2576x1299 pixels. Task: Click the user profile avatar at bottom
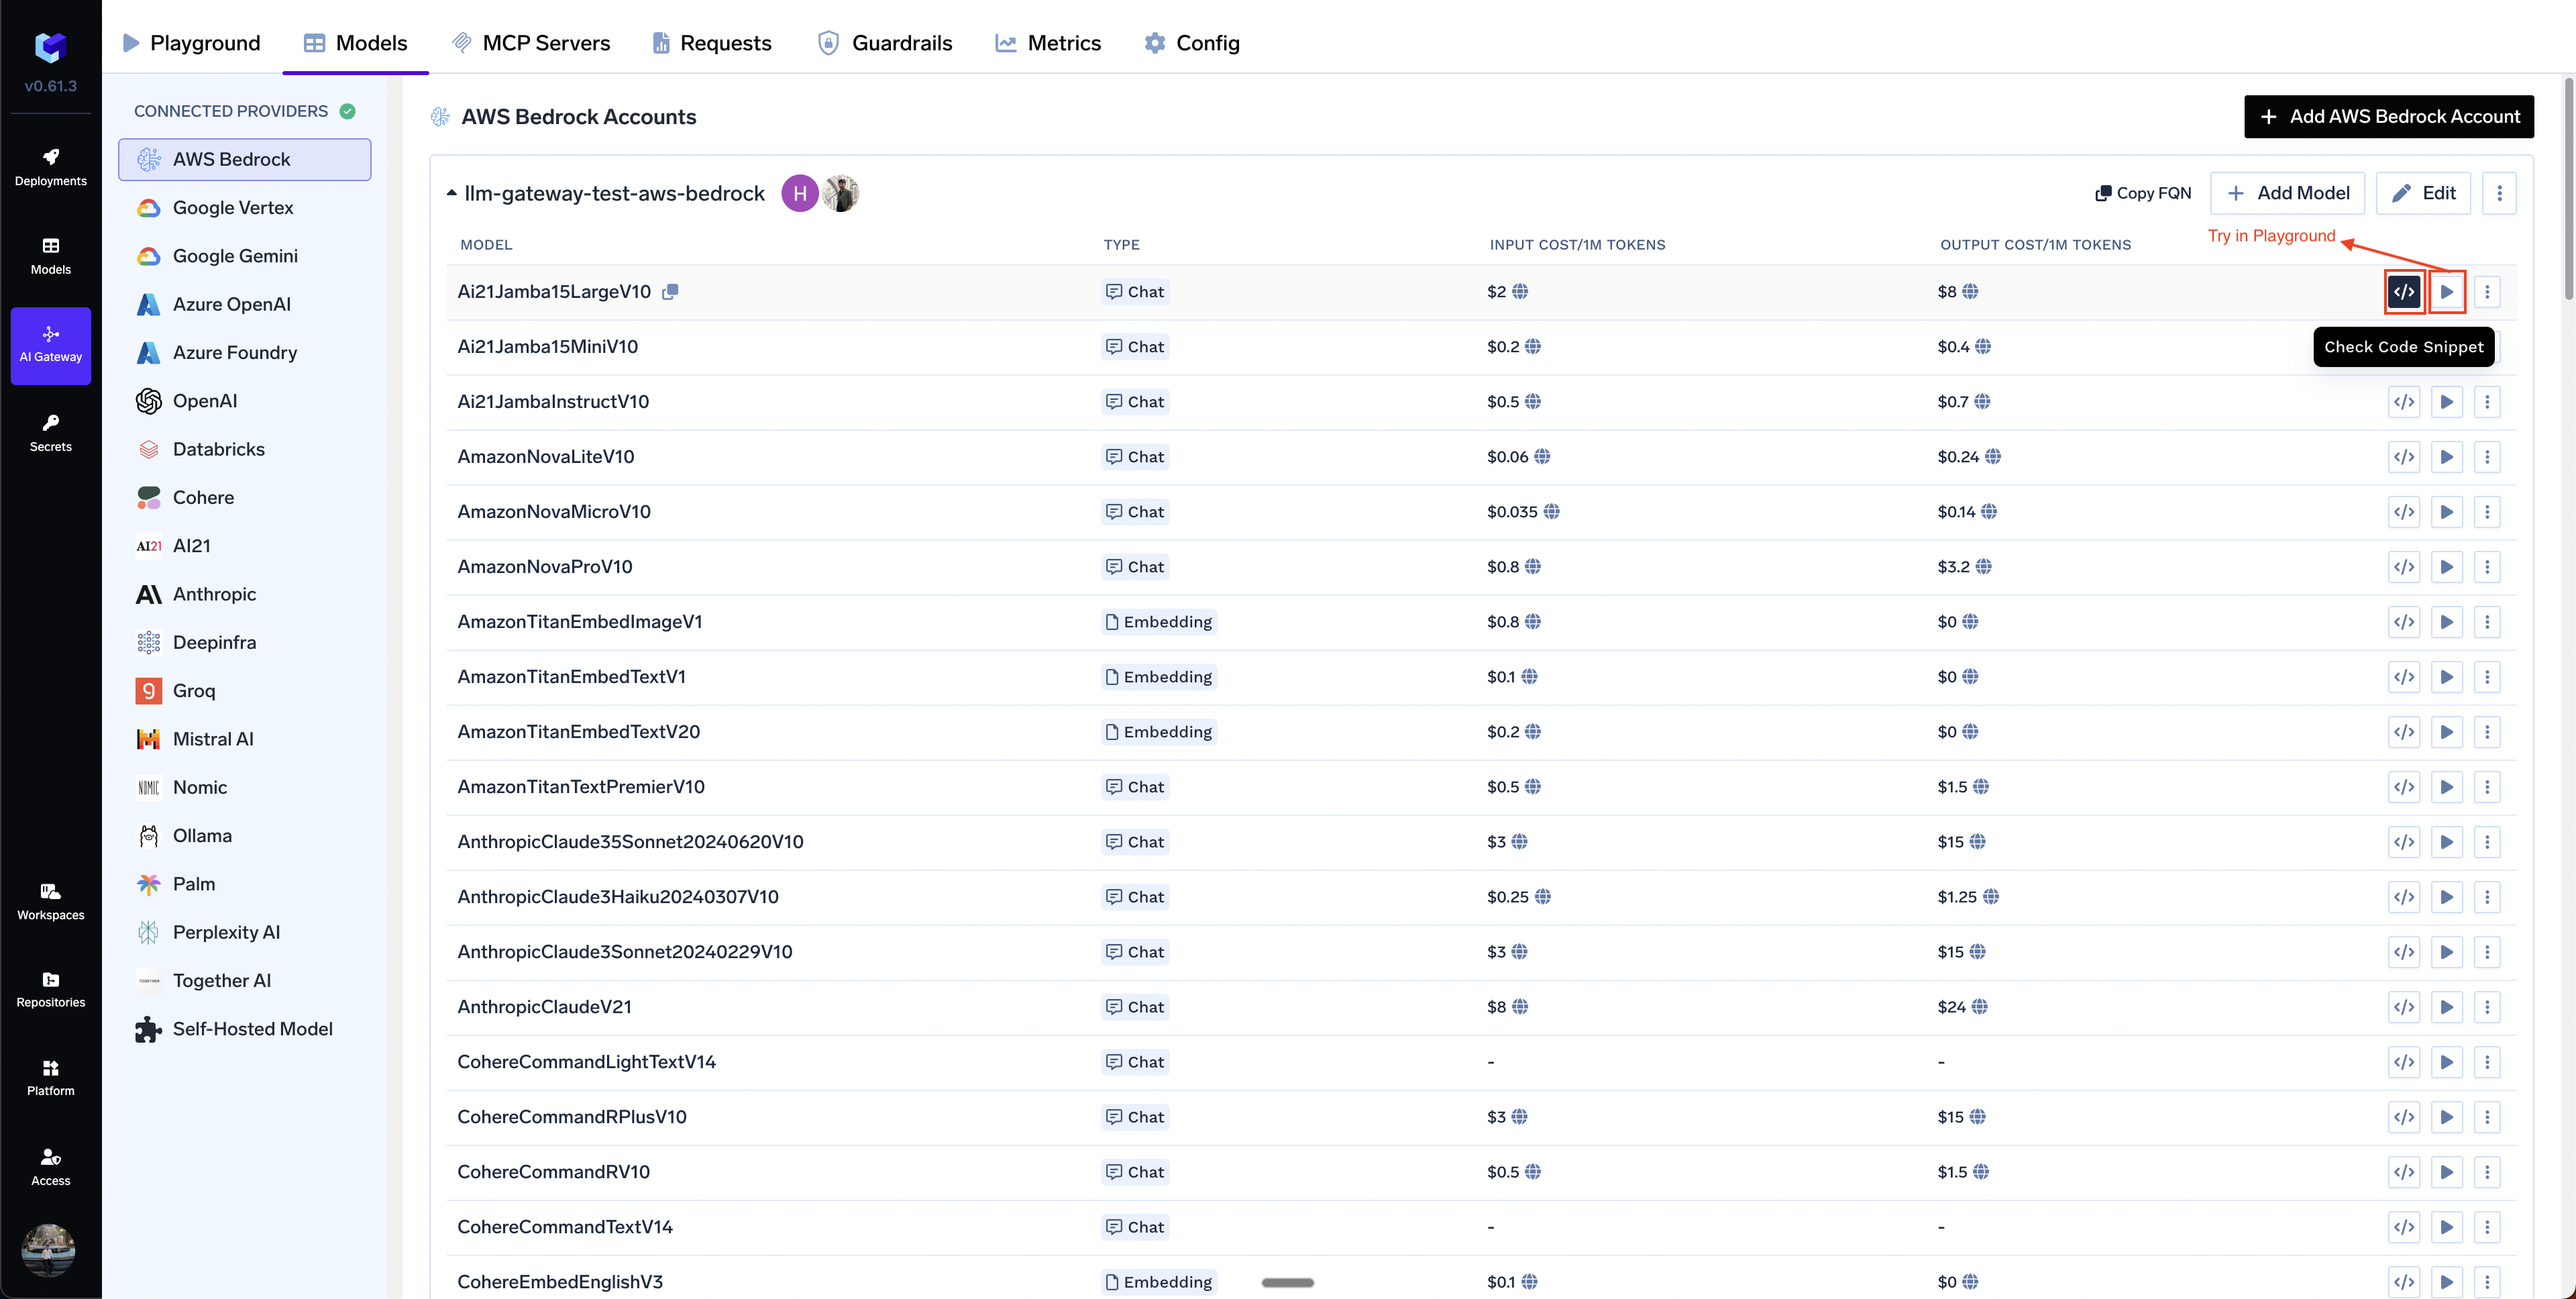point(48,1250)
